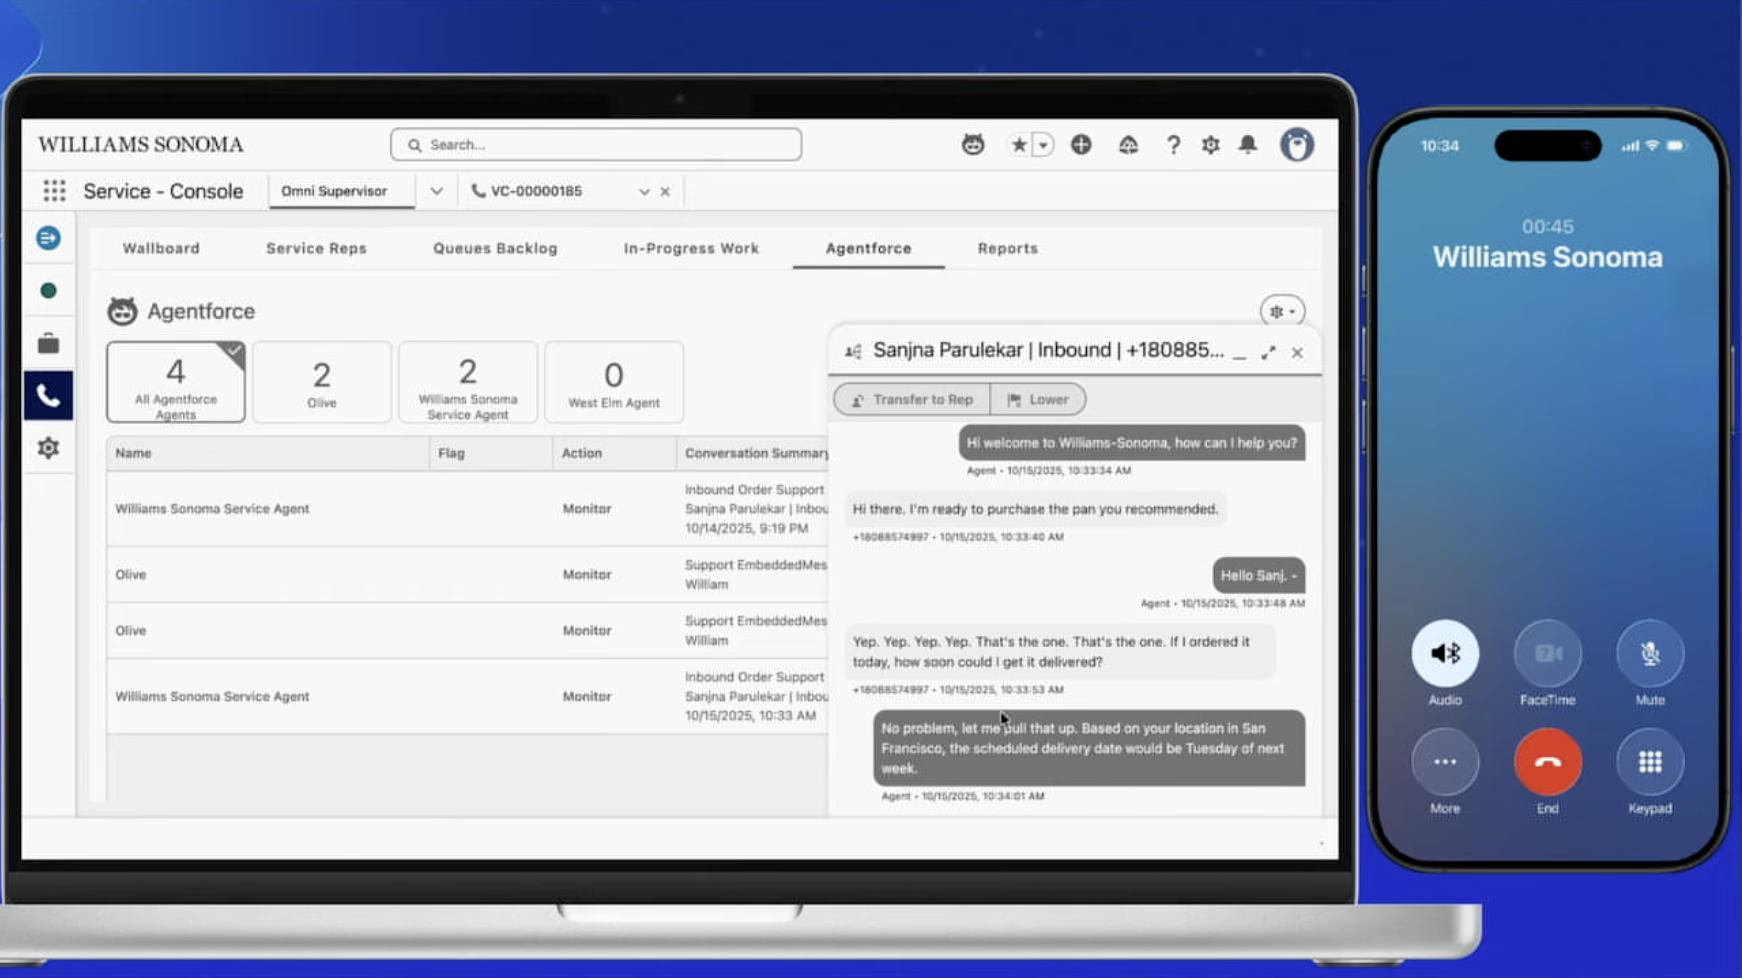The height and width of the screenshot is (978, 1742).
Task: Open the global create plus icon
Action: 1081,145
